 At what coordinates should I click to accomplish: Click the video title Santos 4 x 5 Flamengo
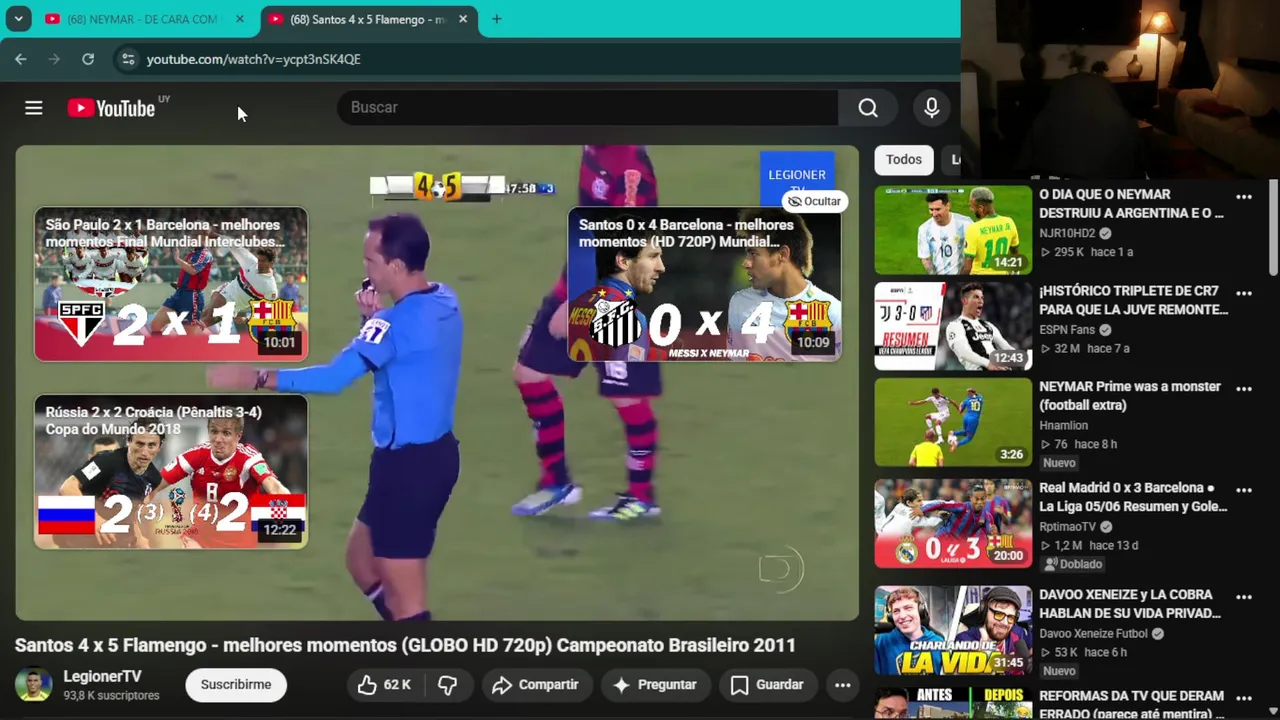(405, 646)
